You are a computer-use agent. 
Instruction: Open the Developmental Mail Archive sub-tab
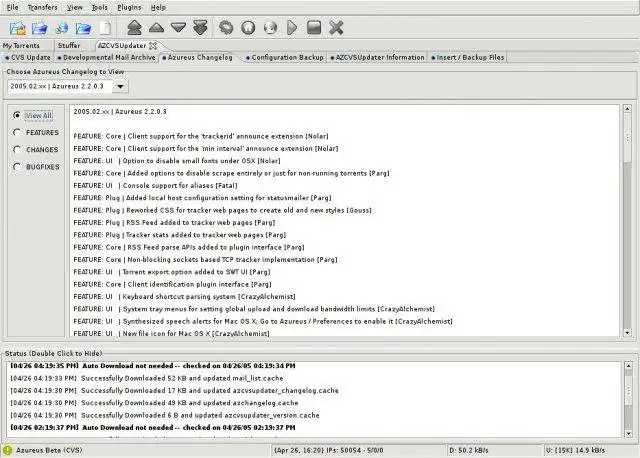pos(107,58)
